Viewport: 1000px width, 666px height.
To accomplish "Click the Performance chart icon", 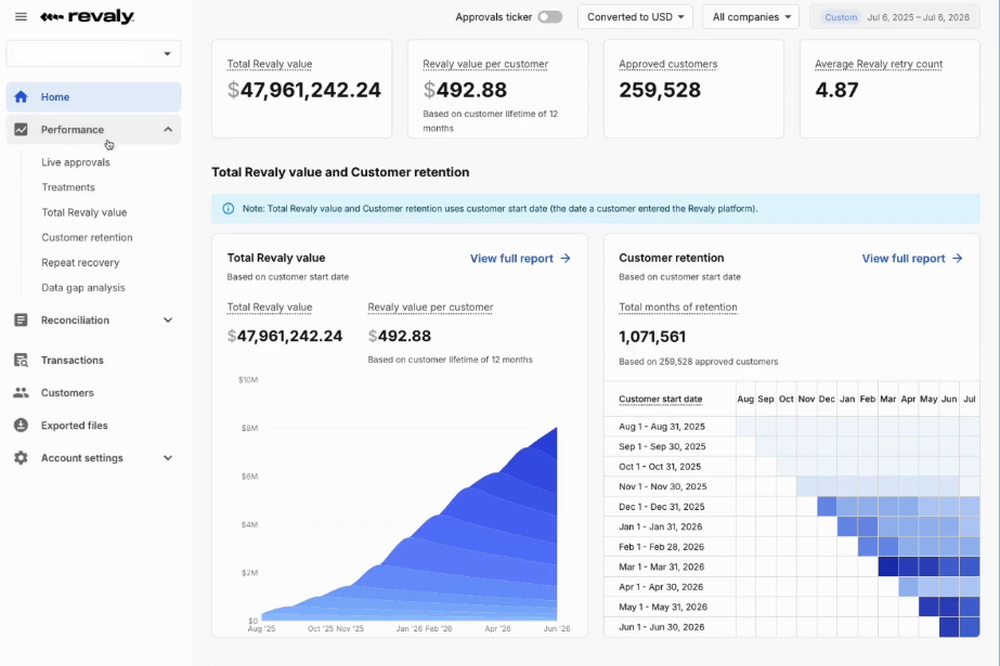I will point(21,130).
